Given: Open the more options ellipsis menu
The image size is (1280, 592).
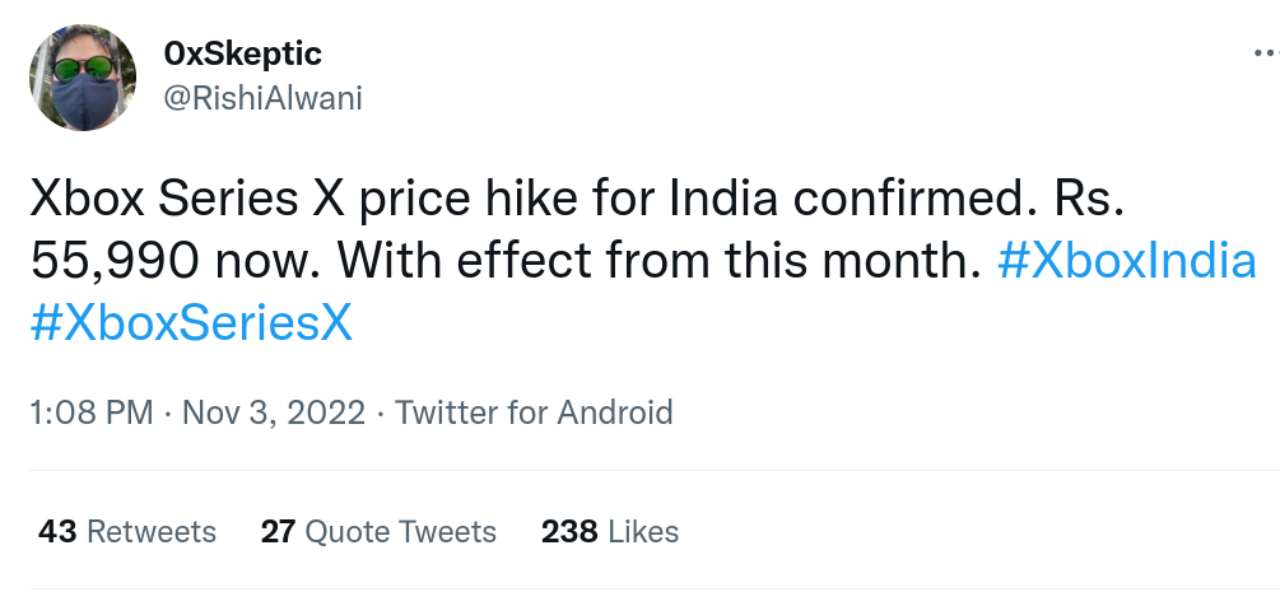Looking at the screenshot, I should click(1266, 51).
